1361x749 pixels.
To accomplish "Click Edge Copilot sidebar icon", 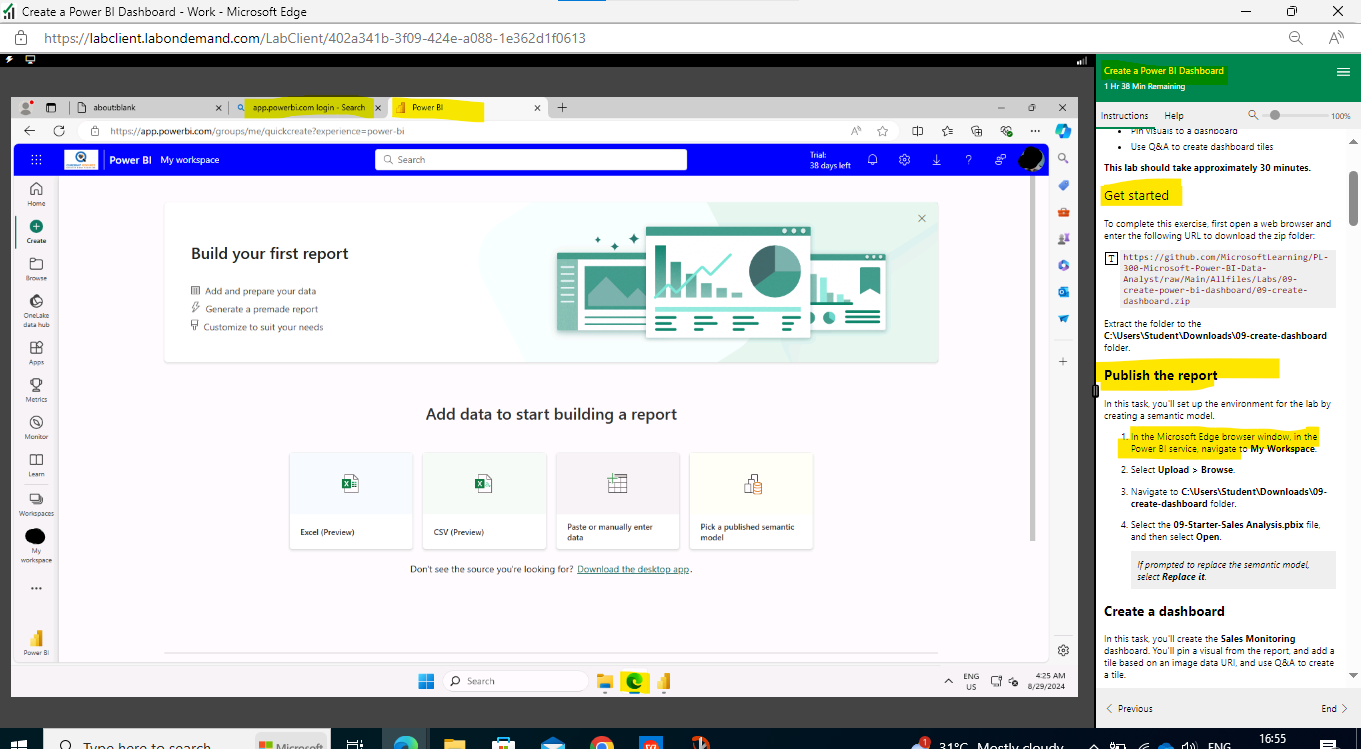I will coord(1063,131).
